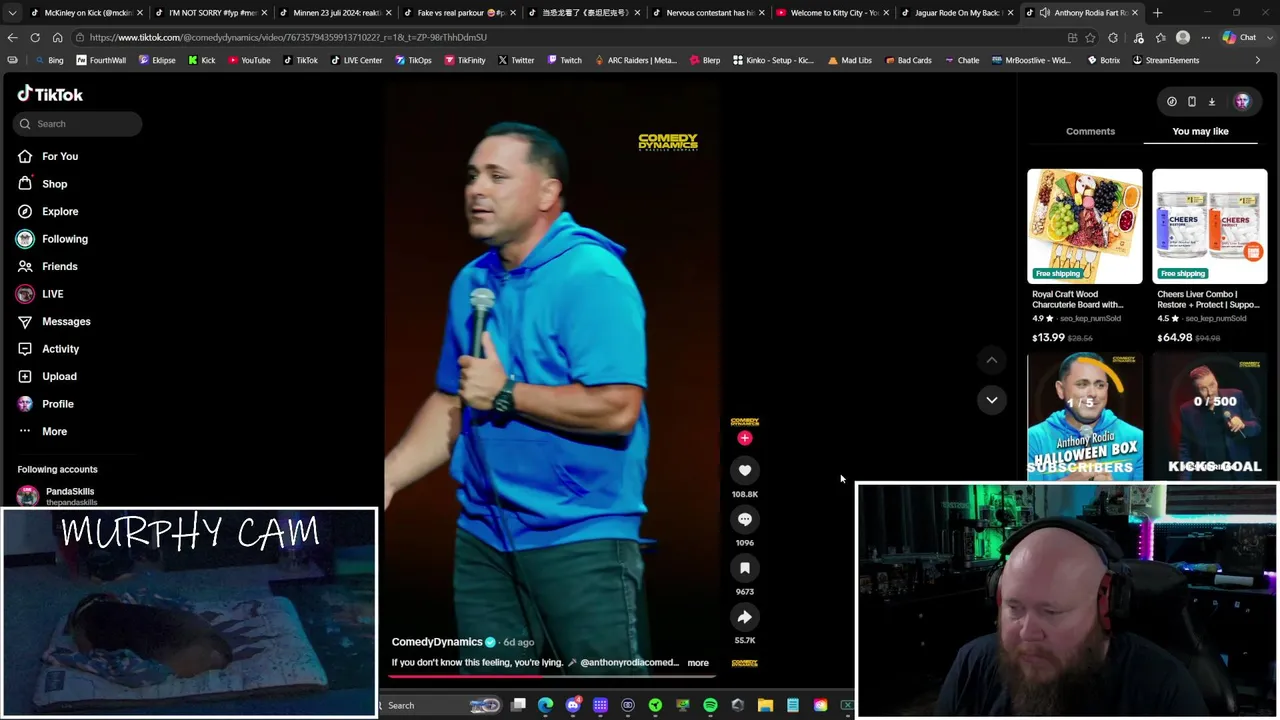The width and height of the screenshot is (1280, 720).
Task: Open Spotify from the taskbar
Action: point(710,705)
